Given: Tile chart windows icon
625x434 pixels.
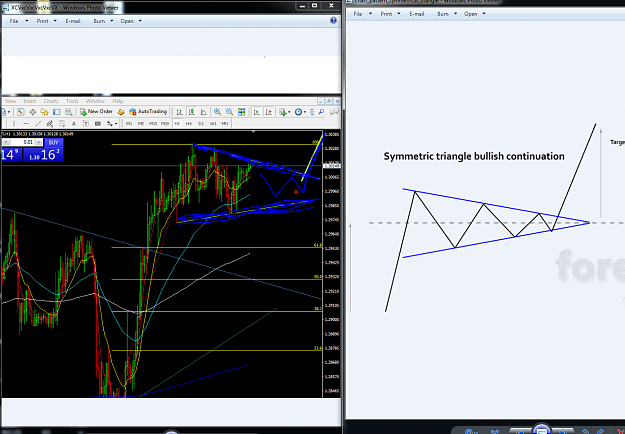Looking at the screenshot, I should 242,112.
